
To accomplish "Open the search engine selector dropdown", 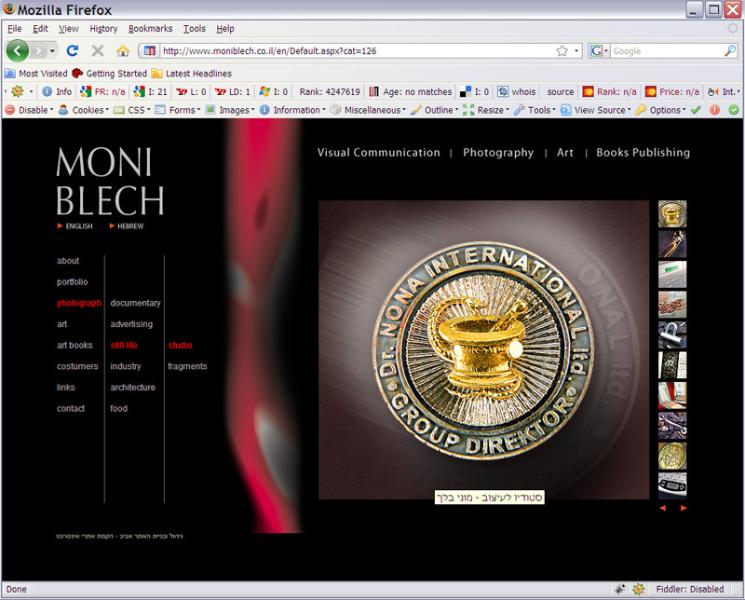I will (x=599, y=51).
